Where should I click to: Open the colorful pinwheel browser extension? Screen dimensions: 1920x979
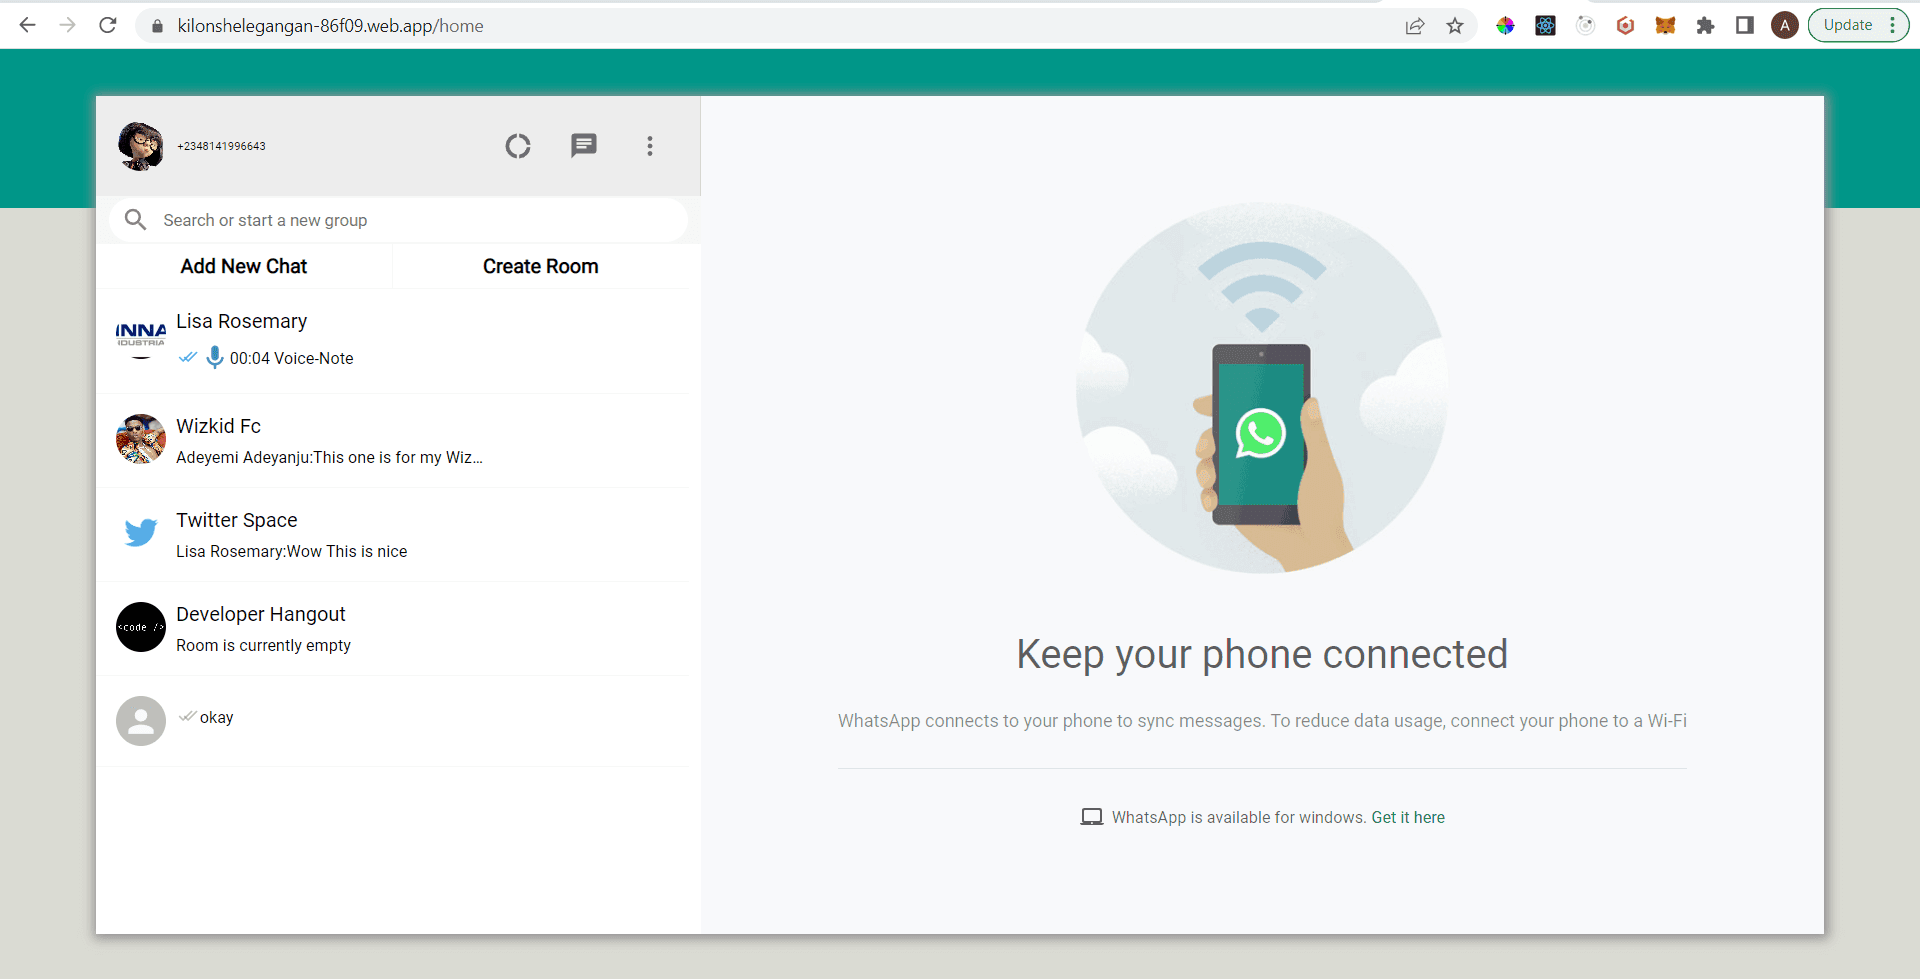[x=1505, y=26]
